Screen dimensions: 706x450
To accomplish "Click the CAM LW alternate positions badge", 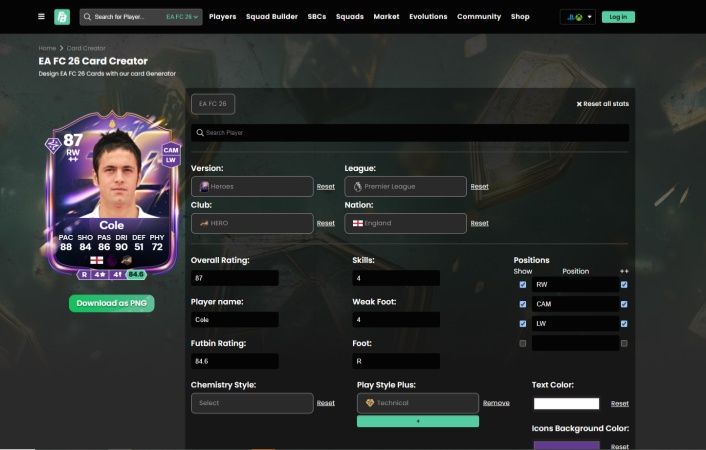I will 171,155.
